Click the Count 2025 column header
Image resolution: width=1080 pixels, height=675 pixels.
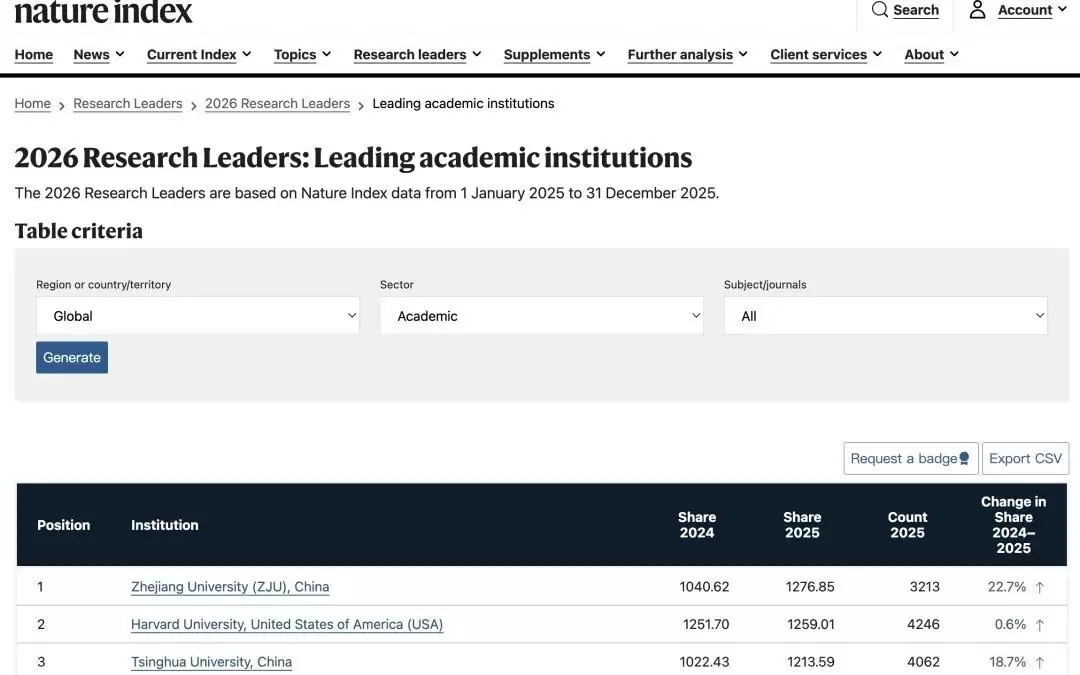[907, 525]
